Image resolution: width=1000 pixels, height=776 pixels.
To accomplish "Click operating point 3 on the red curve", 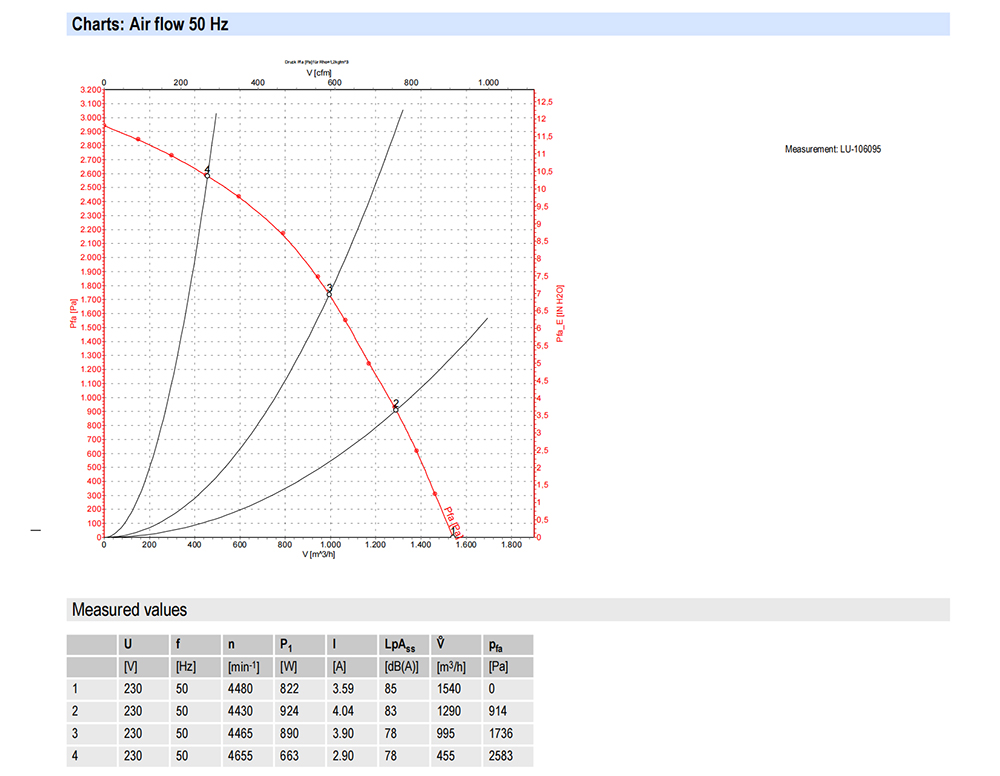I will point(329,294).
